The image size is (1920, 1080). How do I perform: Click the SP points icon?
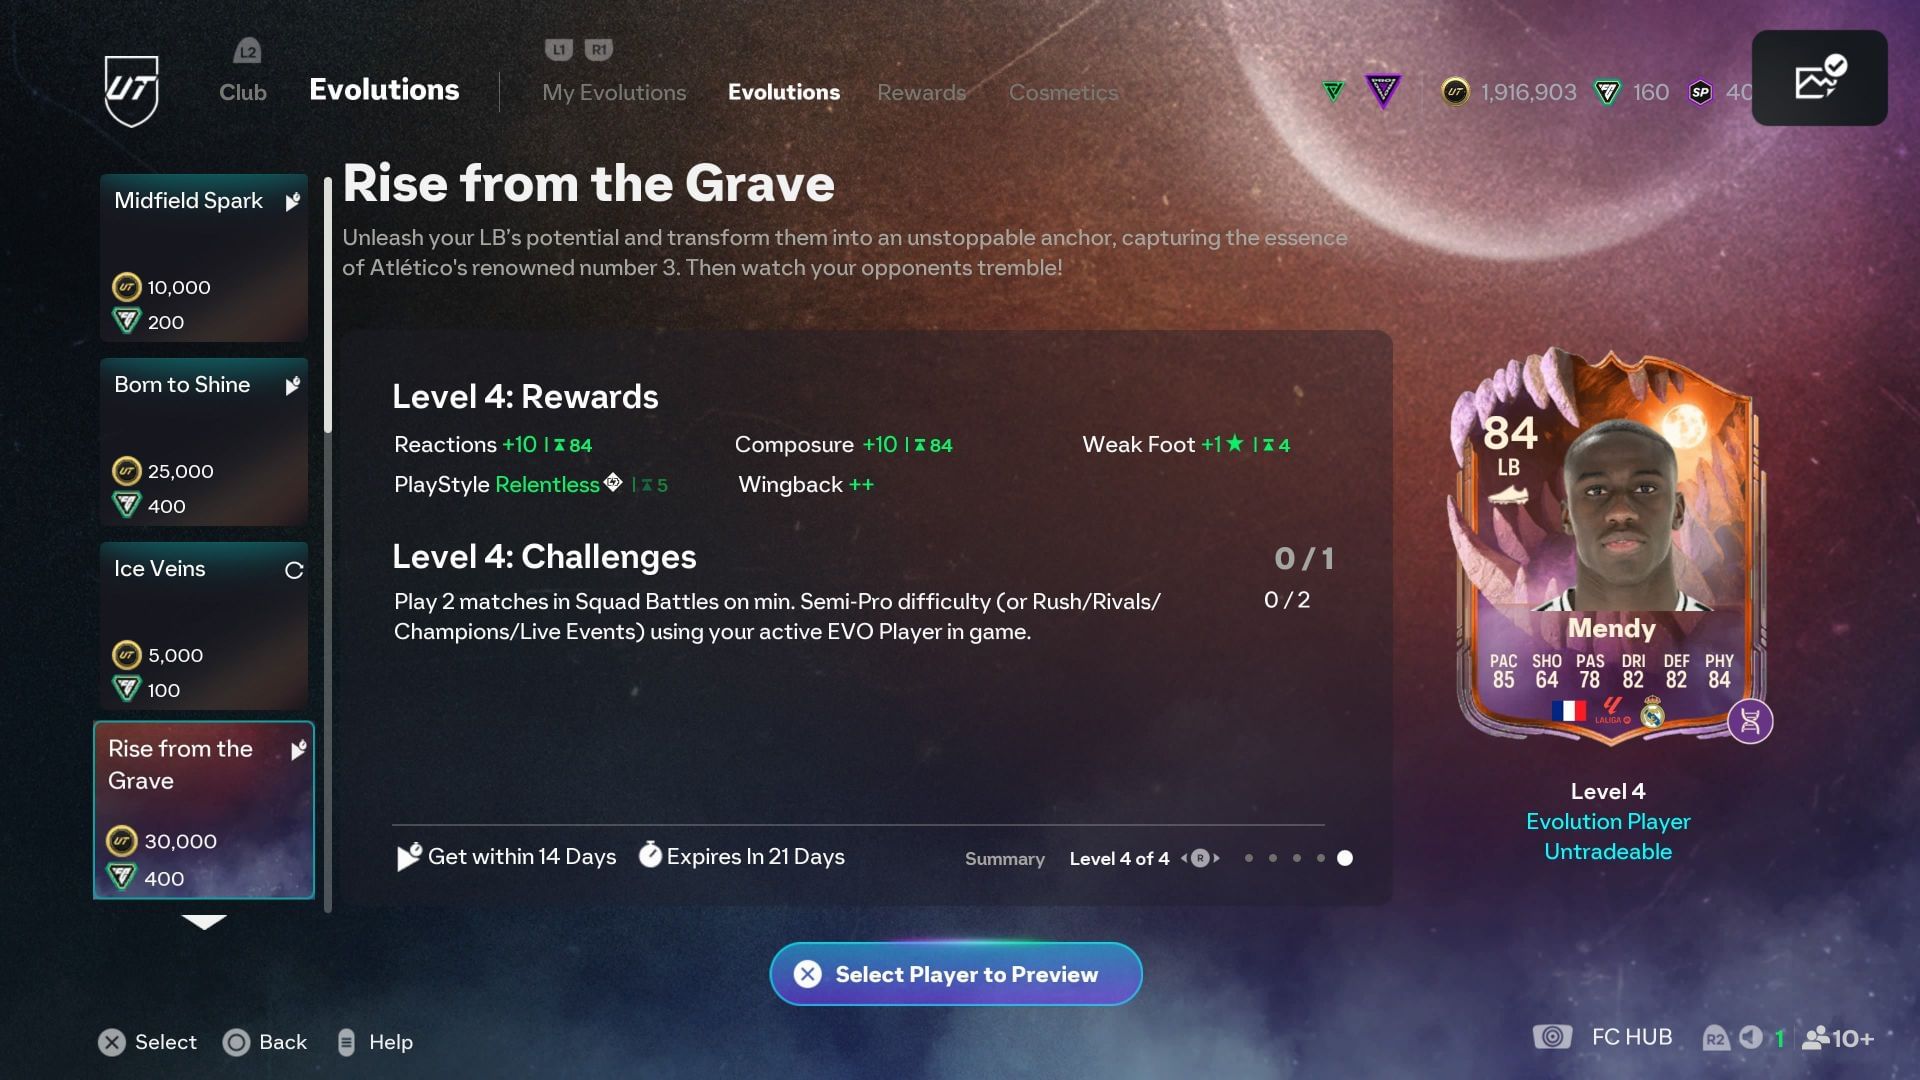(x=1700, y=92)
